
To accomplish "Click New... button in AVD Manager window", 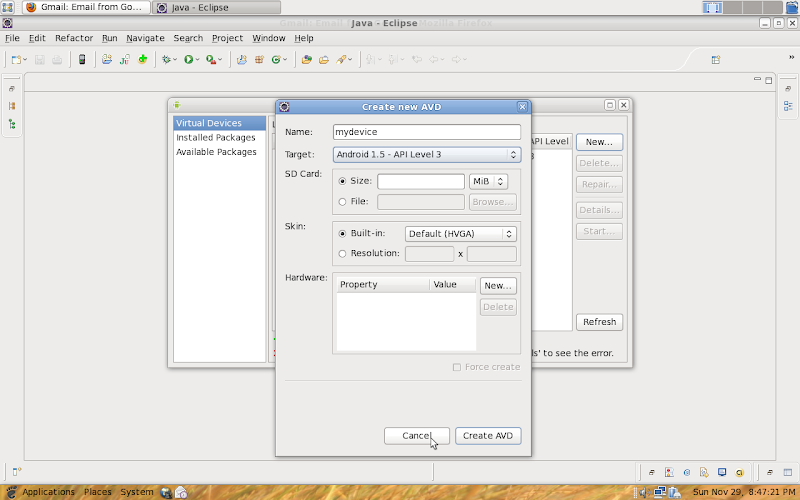I will click(599, 142).
